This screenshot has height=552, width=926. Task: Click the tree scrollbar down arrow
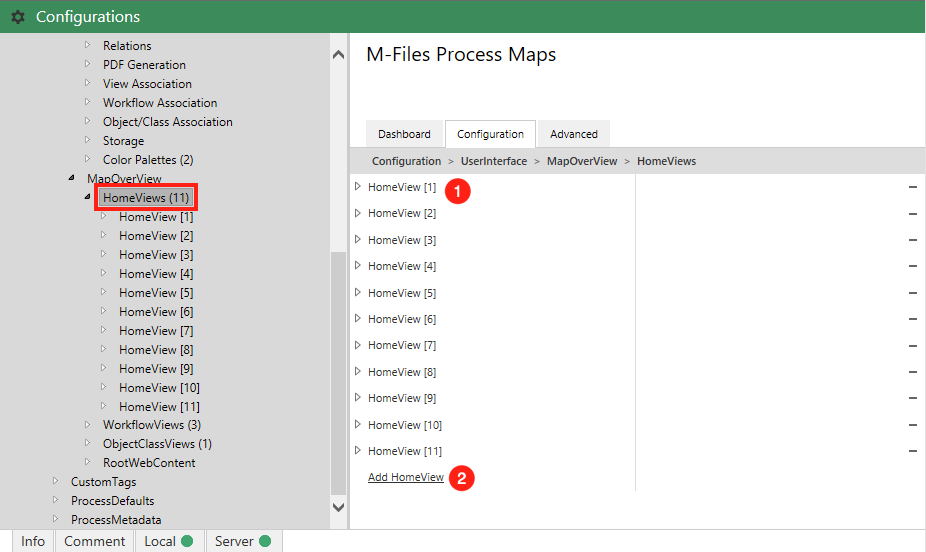(338, 507)
